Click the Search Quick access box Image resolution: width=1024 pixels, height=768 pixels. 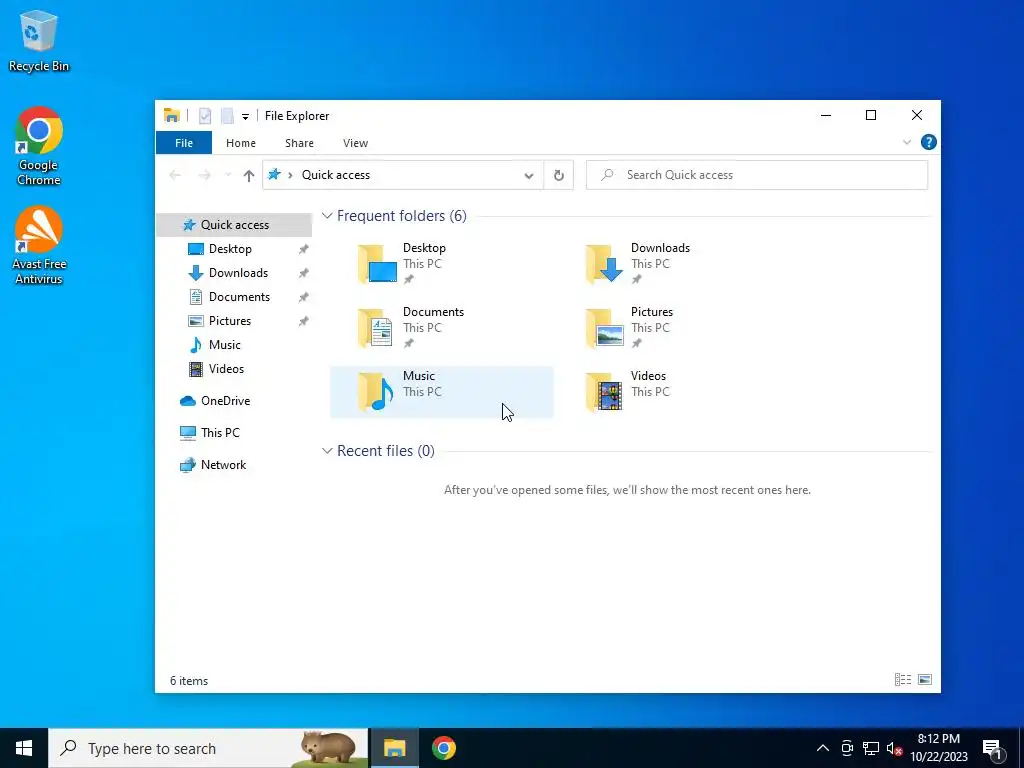[x=757, y=175]
